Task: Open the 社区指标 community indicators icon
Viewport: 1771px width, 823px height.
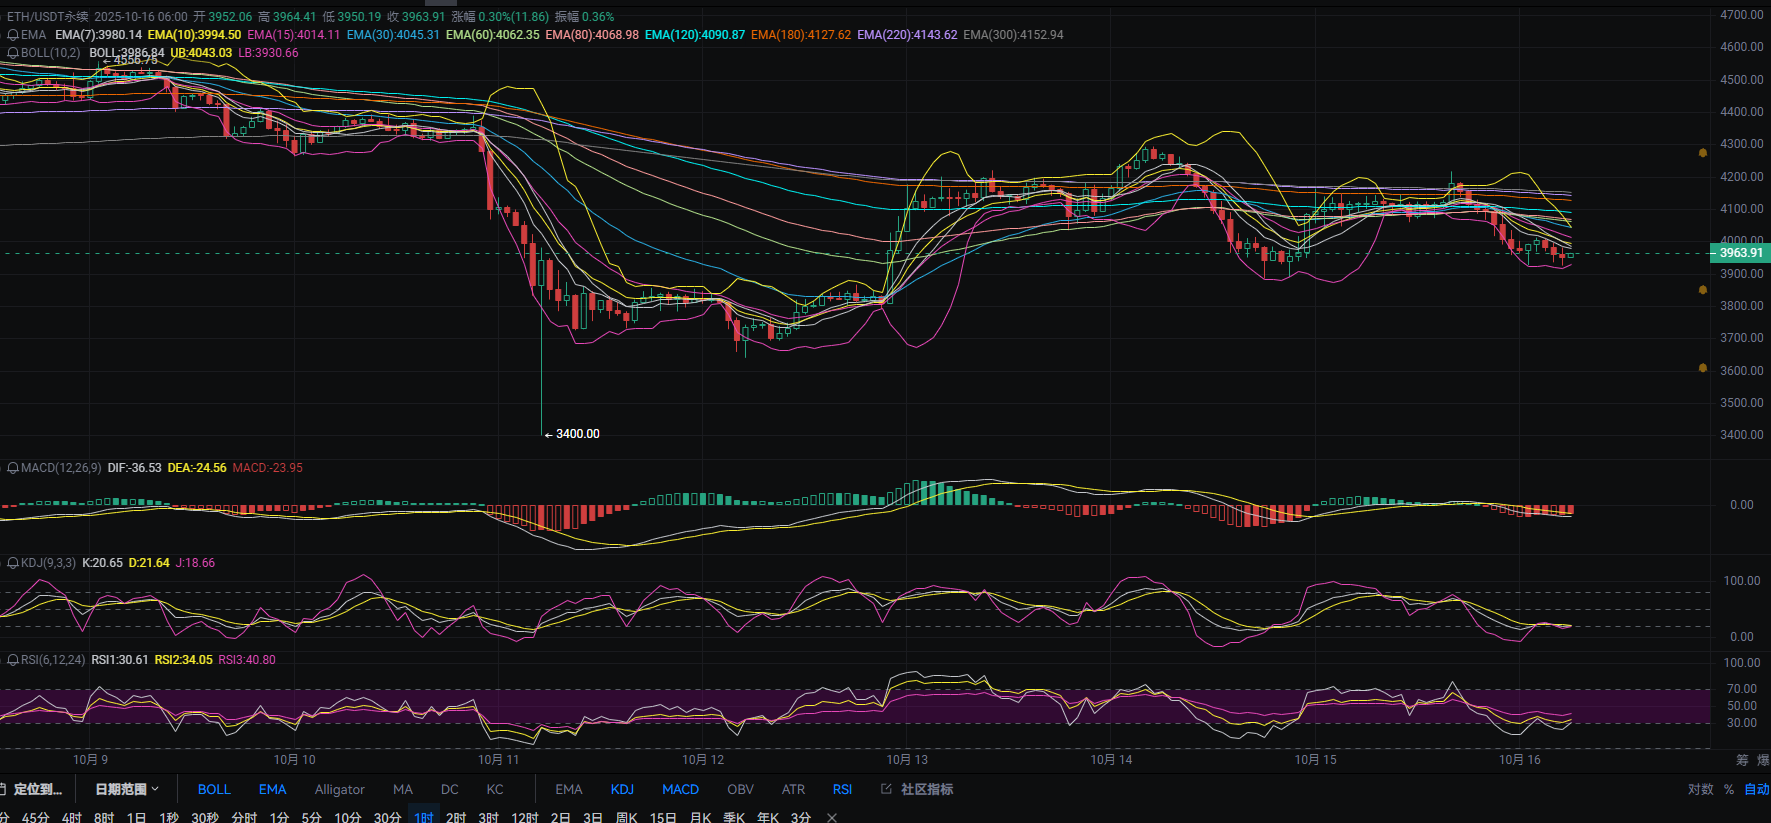Action: (x=886, y=789)
